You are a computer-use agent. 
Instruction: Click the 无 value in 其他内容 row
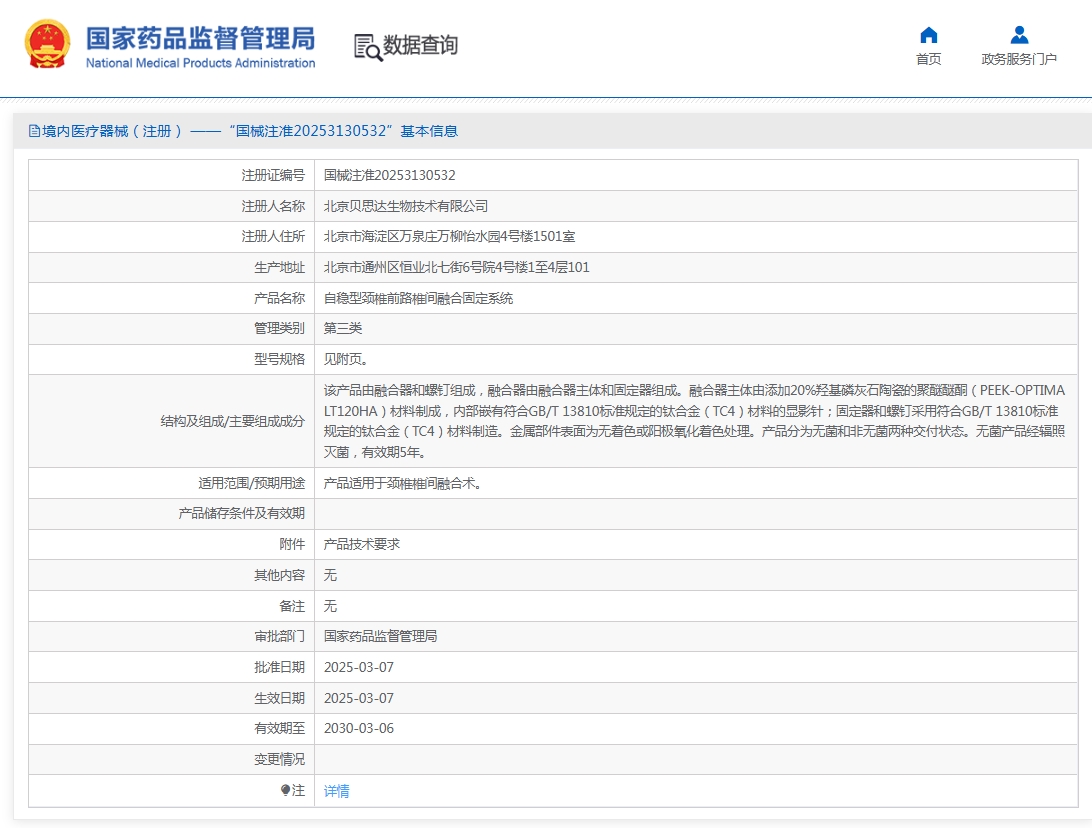[x=330, y=575]
